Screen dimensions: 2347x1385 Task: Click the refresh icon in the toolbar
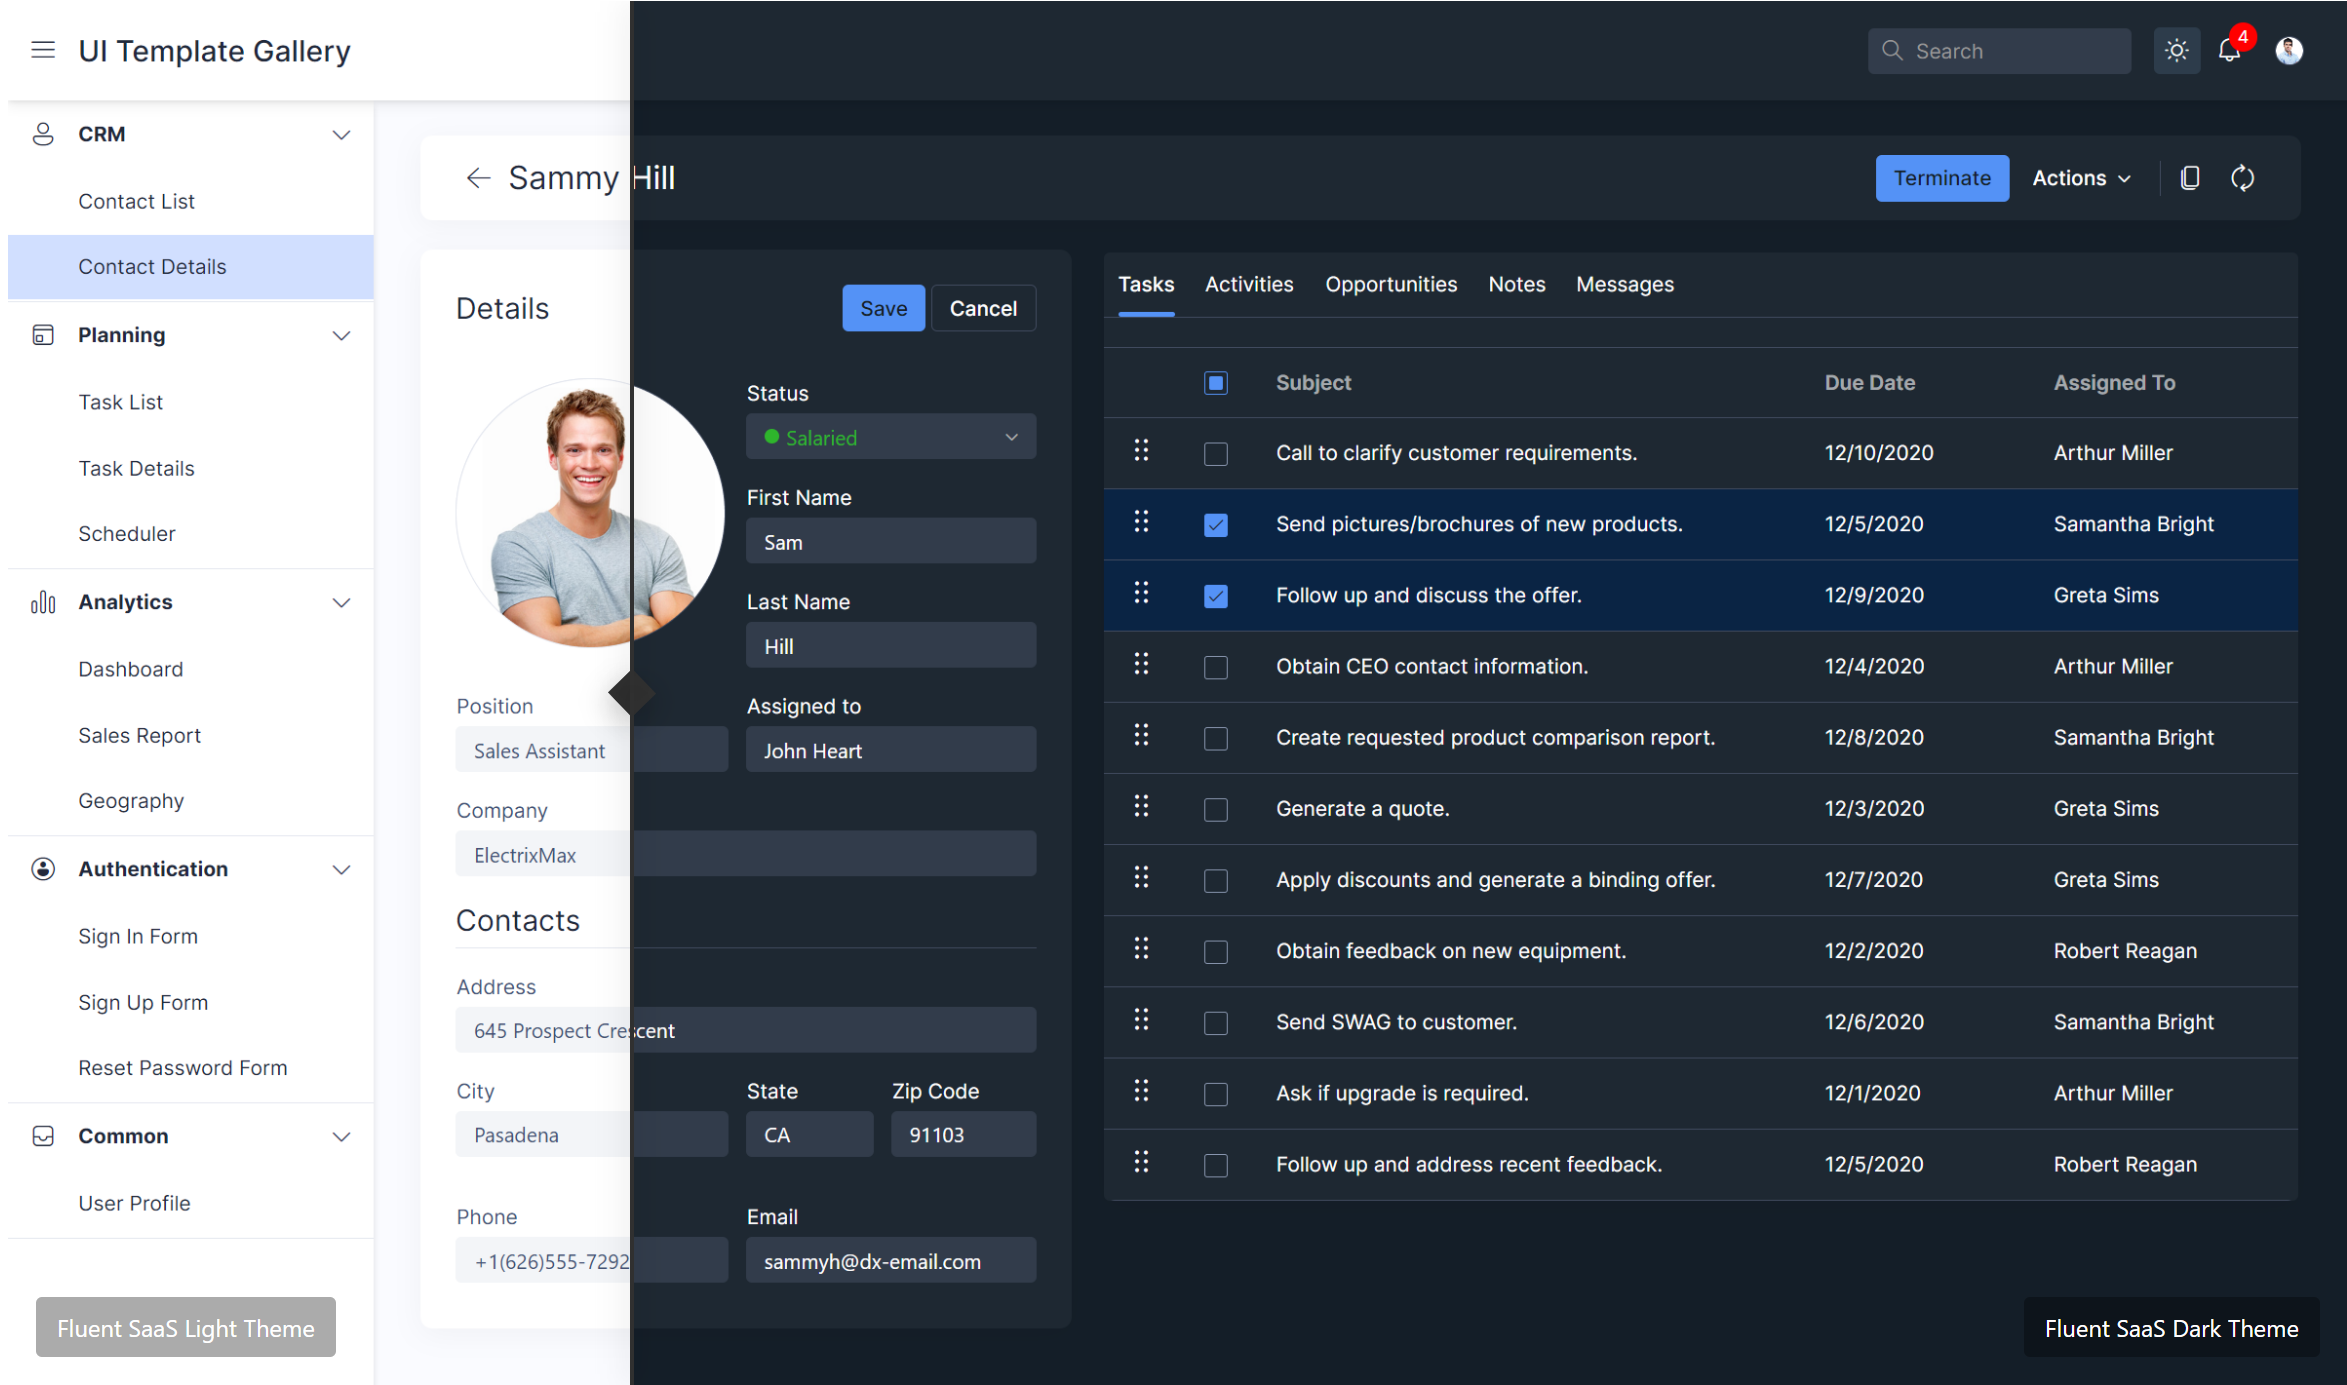coord(2243,178)
